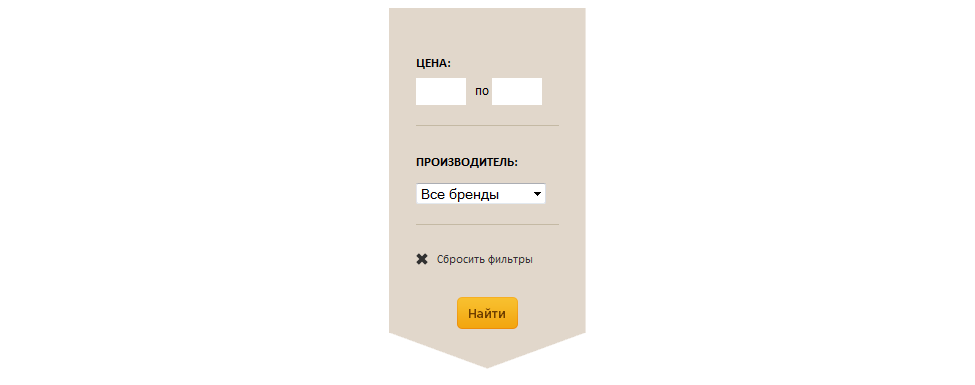Clear filters using the black cross icon
Image resolution: width=975 pixels, height=385 pixels.
click(x=422, y=259)
